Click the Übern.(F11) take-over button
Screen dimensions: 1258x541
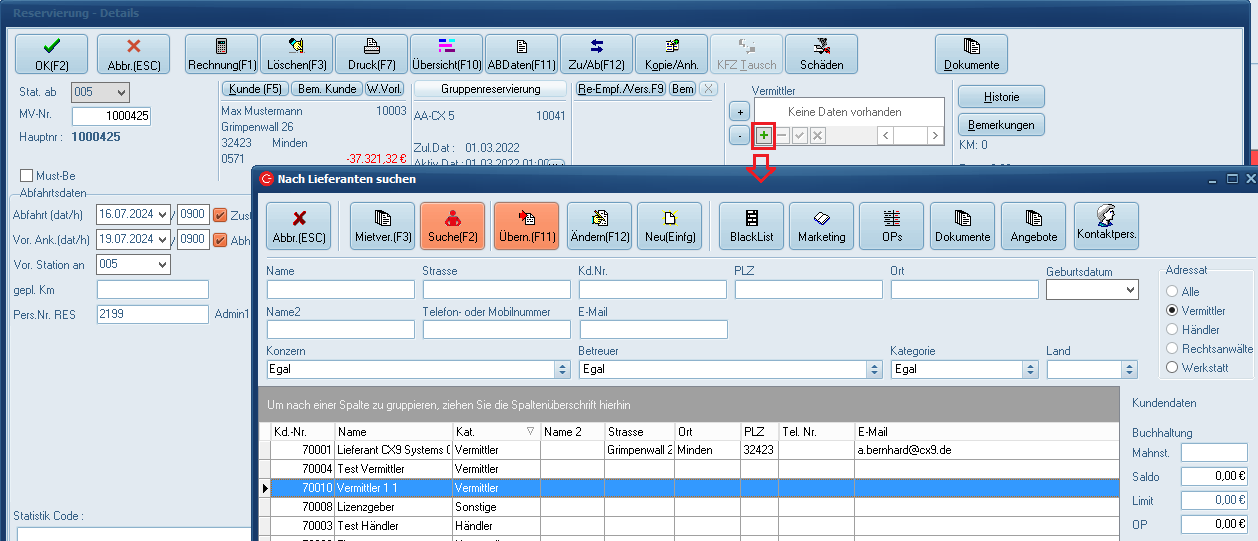(x=526, y=226)
